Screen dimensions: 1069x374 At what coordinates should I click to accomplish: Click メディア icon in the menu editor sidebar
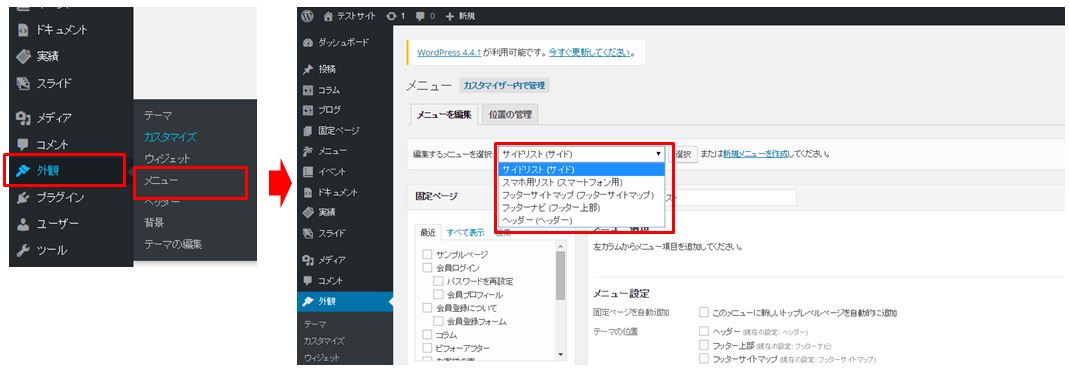(x=308, y=260)
